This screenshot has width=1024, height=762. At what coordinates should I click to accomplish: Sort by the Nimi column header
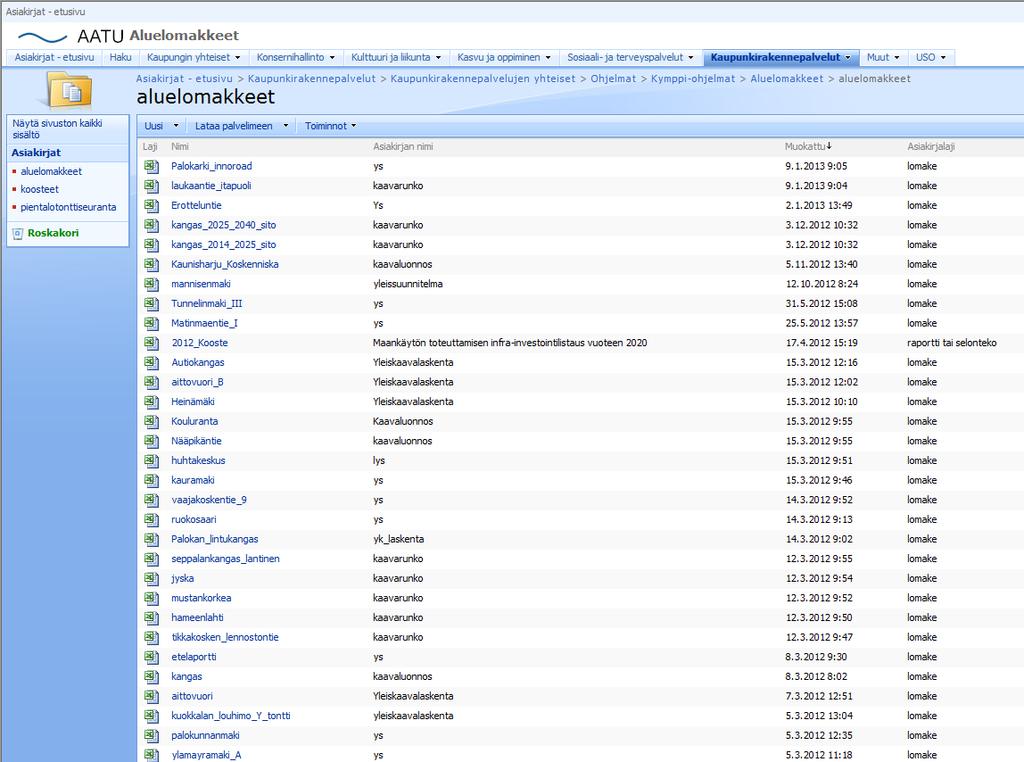(x=180, y=147)
